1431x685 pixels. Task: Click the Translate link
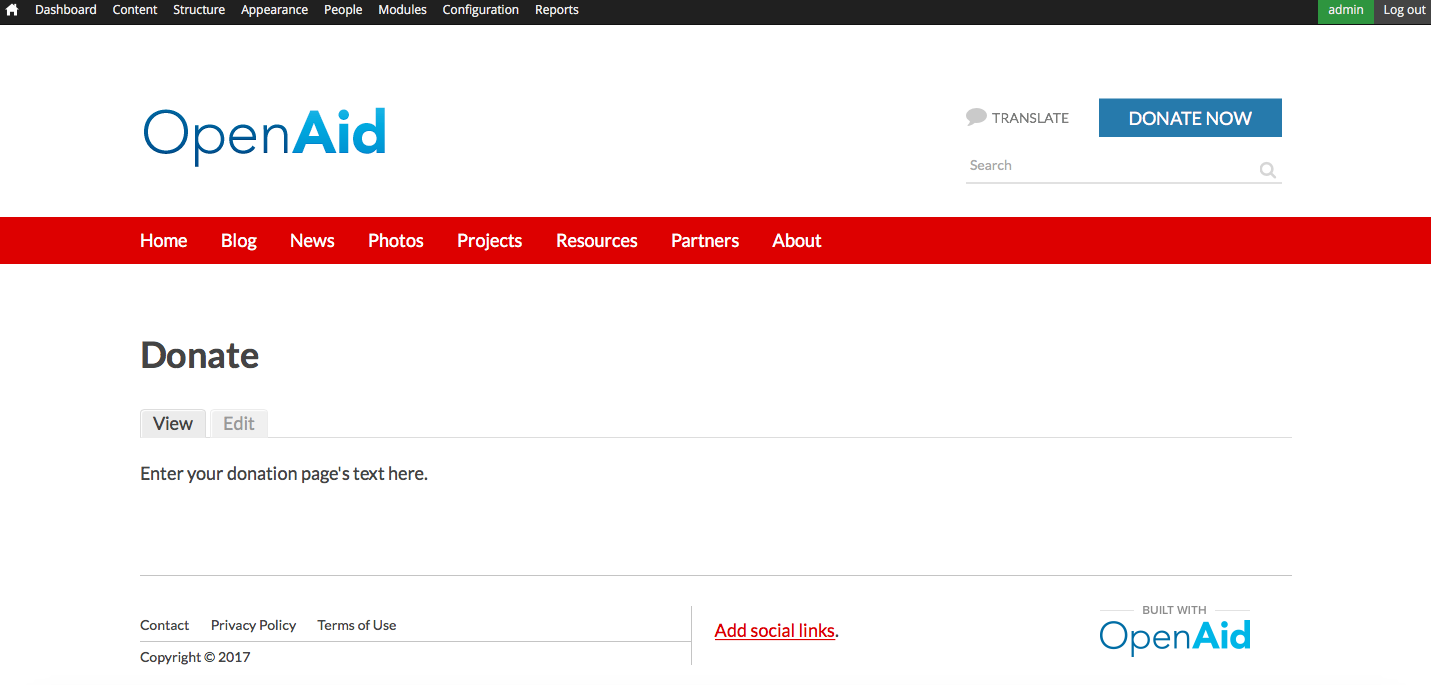point(1030,118)
